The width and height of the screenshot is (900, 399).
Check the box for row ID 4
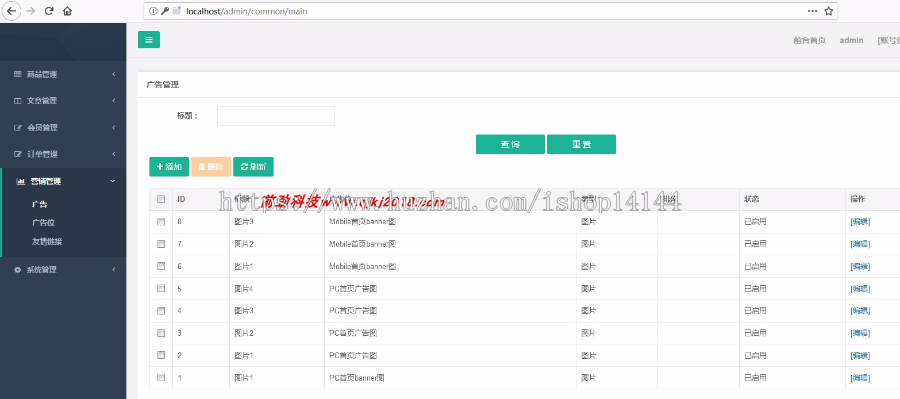[x=161, y=311]
